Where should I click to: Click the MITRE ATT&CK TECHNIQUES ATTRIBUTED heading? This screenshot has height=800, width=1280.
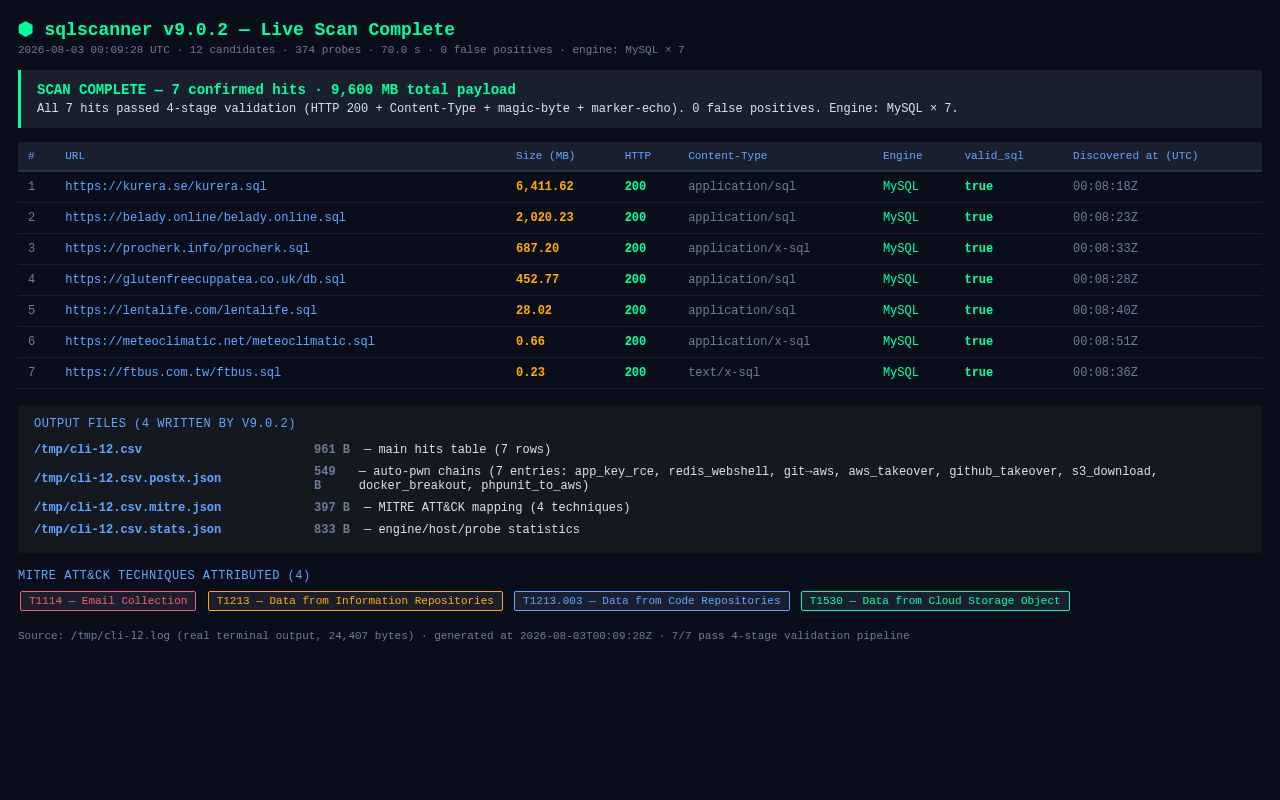164,576
